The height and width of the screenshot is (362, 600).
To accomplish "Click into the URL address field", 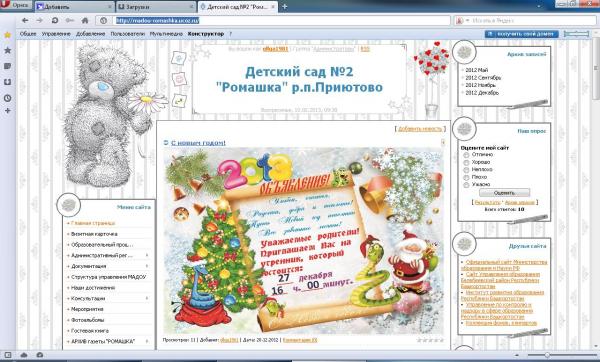I will pyautogui.click(x=282, y=21).
